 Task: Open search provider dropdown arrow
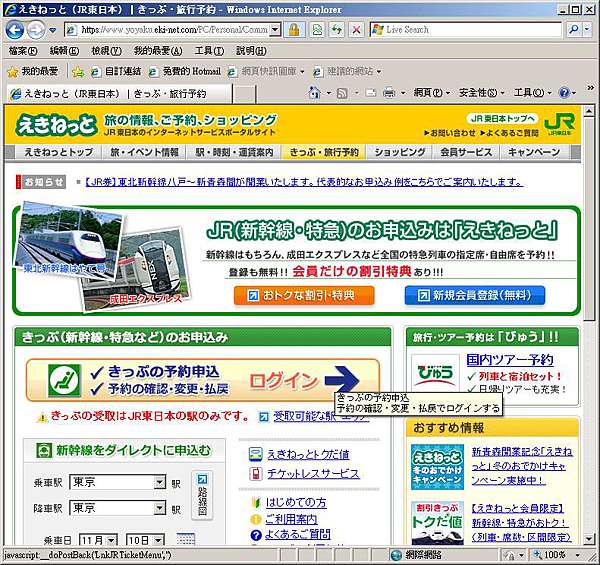(x=587, y=29)
